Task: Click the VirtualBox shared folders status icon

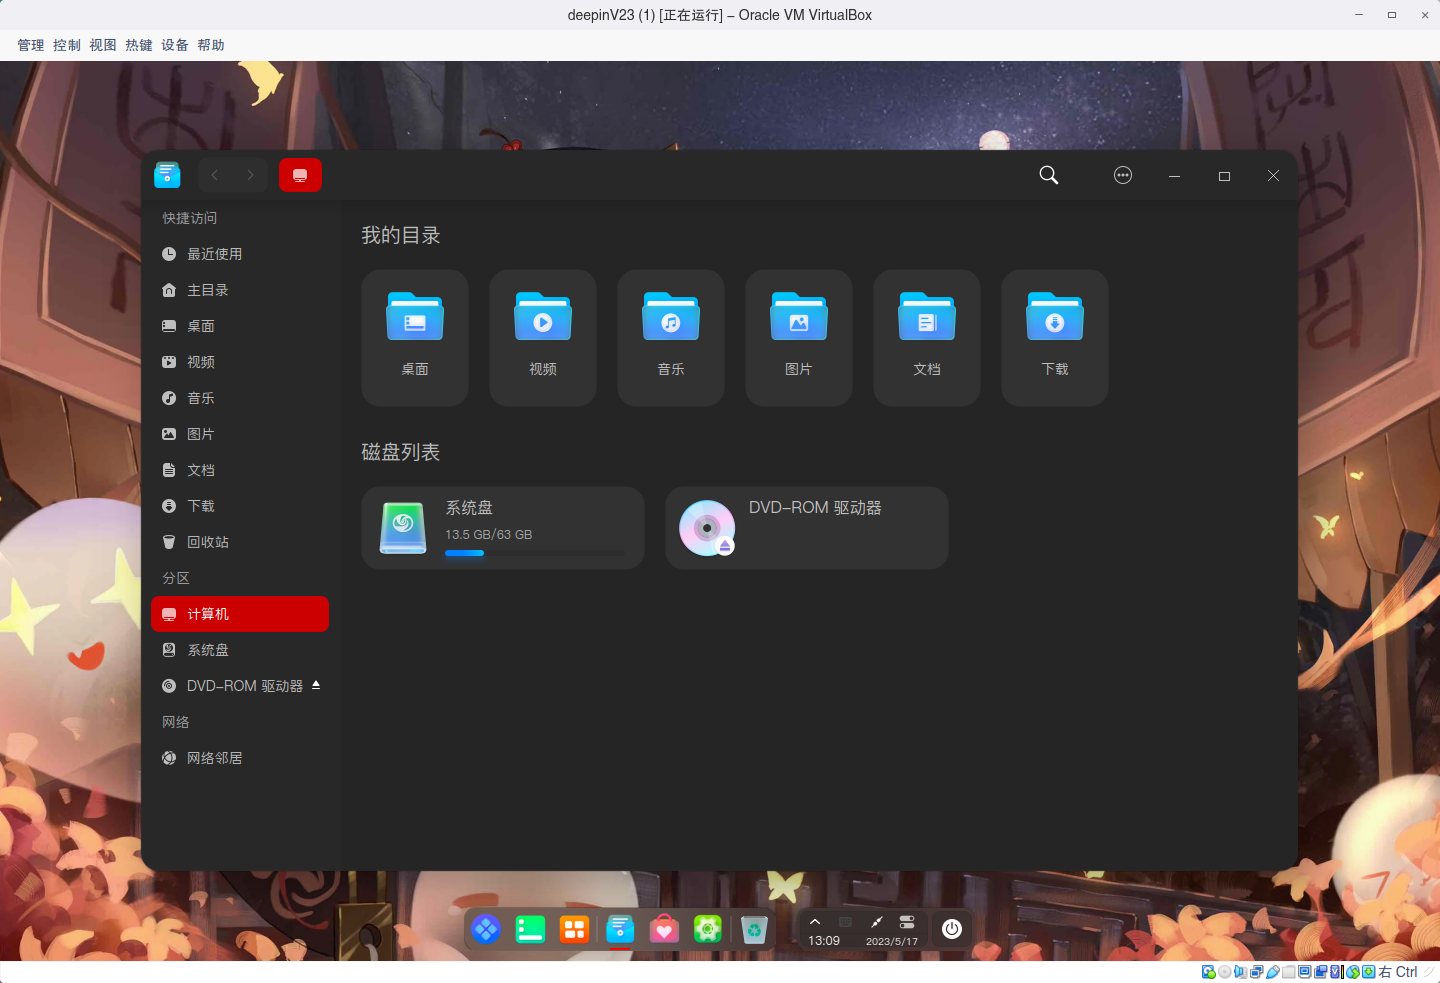Action: [1289, 972]
